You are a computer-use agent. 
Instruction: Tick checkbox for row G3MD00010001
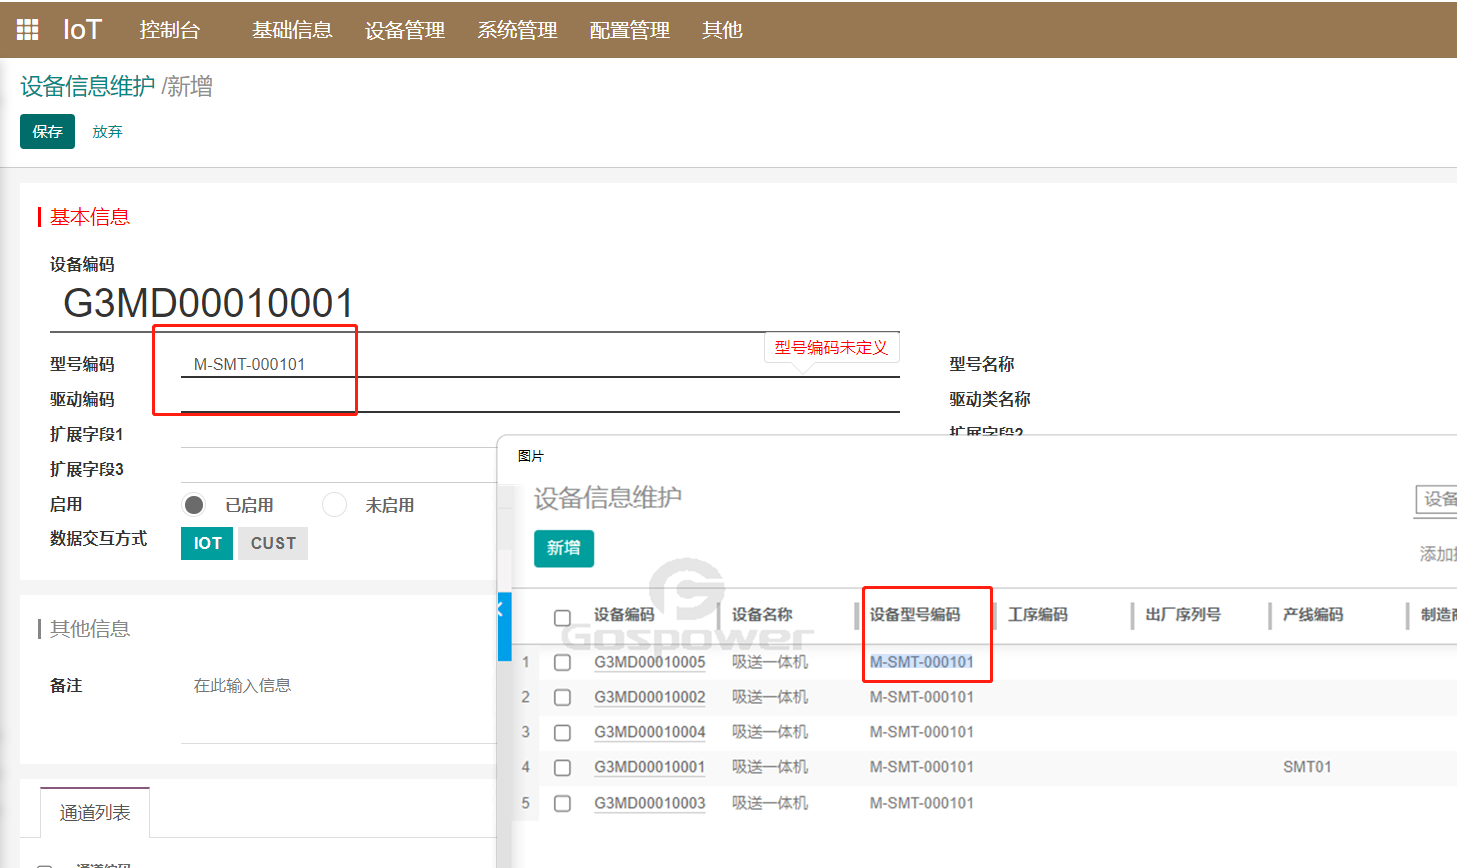(x=562, y=767)
